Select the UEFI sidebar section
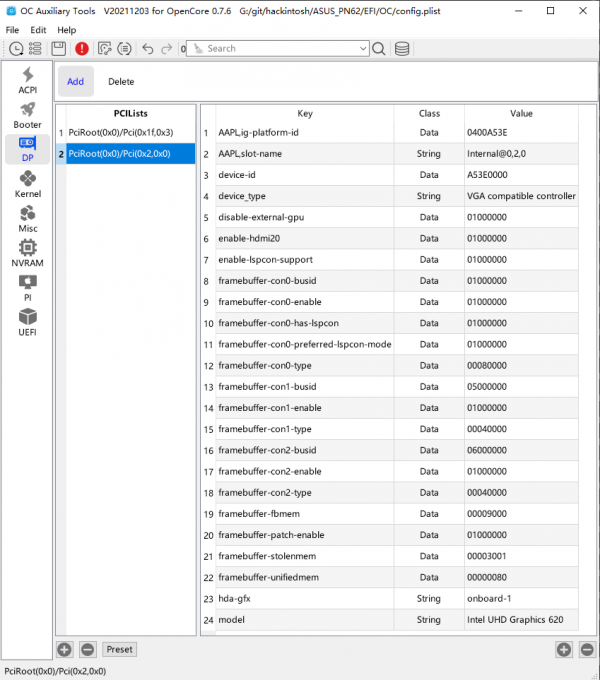 [28, 322]
